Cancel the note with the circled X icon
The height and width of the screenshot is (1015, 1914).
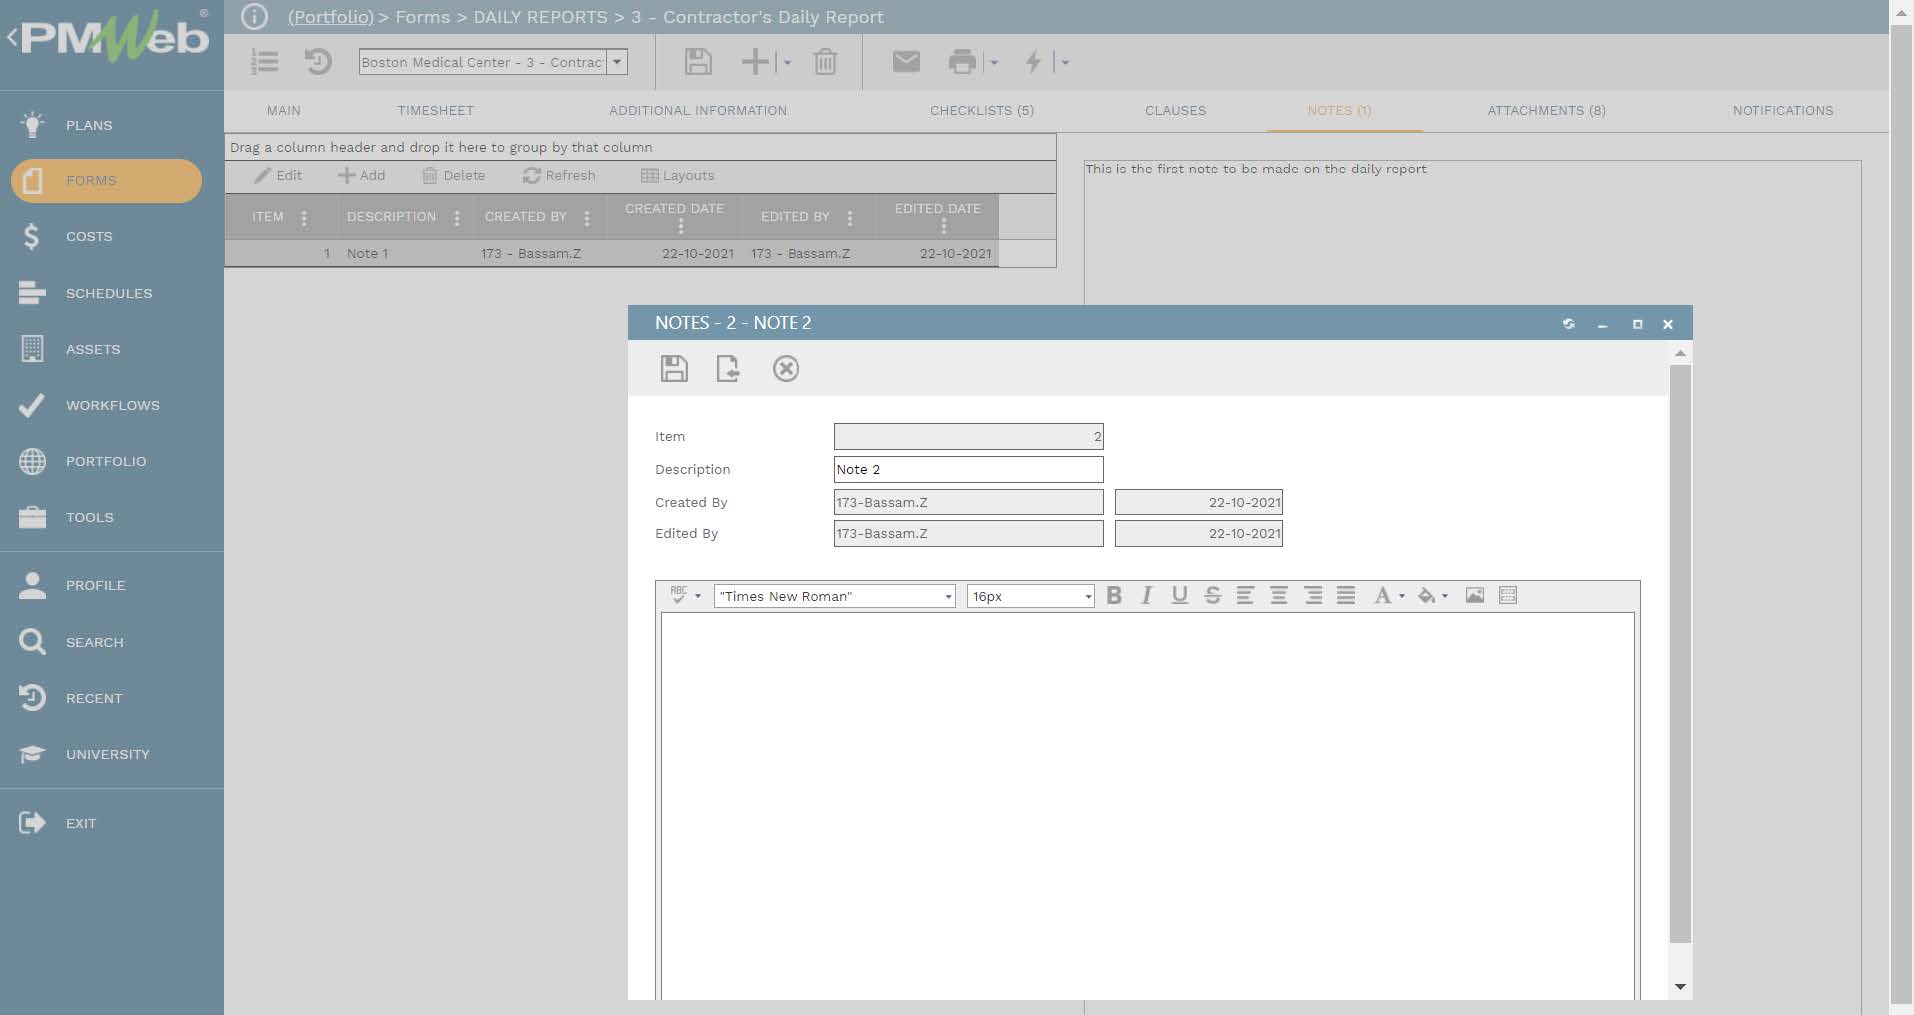click(x=786, y=369)
